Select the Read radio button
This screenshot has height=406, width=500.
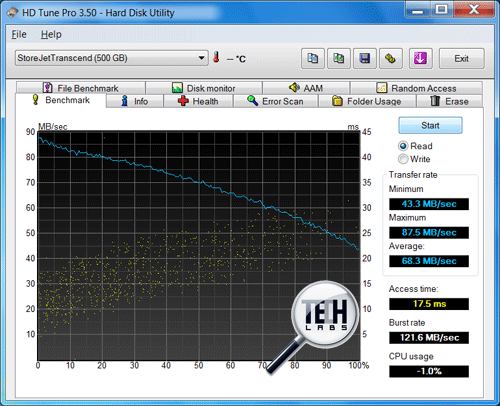click(403, 146)
